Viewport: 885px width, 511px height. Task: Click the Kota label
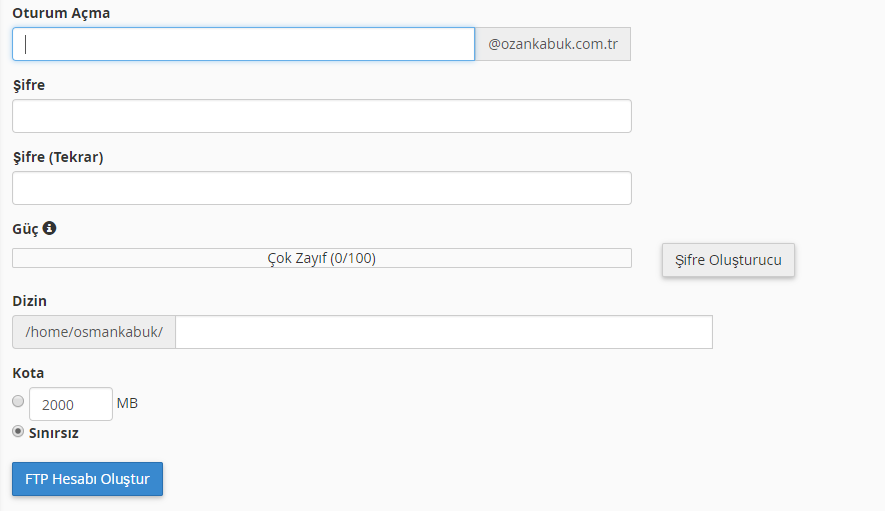(28, 373)
